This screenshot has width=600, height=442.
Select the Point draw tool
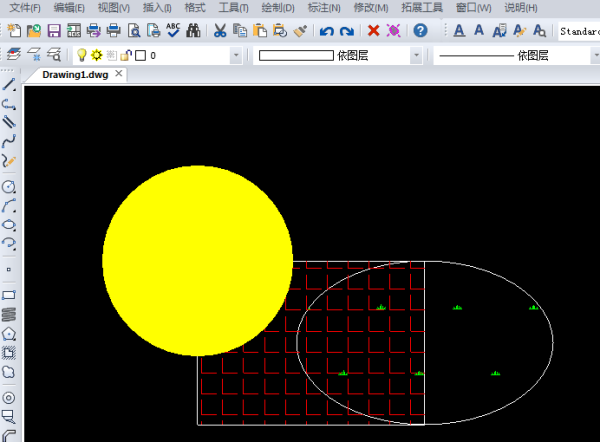coord(9,270)
